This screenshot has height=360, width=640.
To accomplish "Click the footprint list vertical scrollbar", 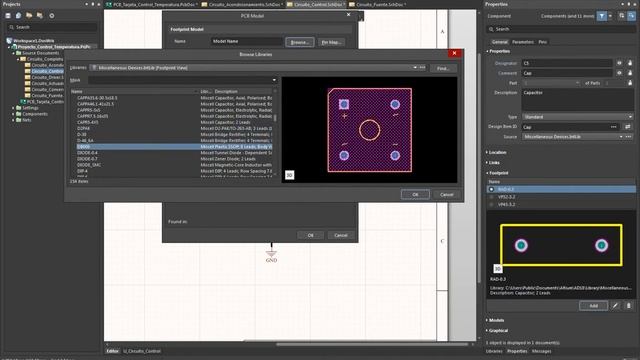I will [x=275, y=118].
